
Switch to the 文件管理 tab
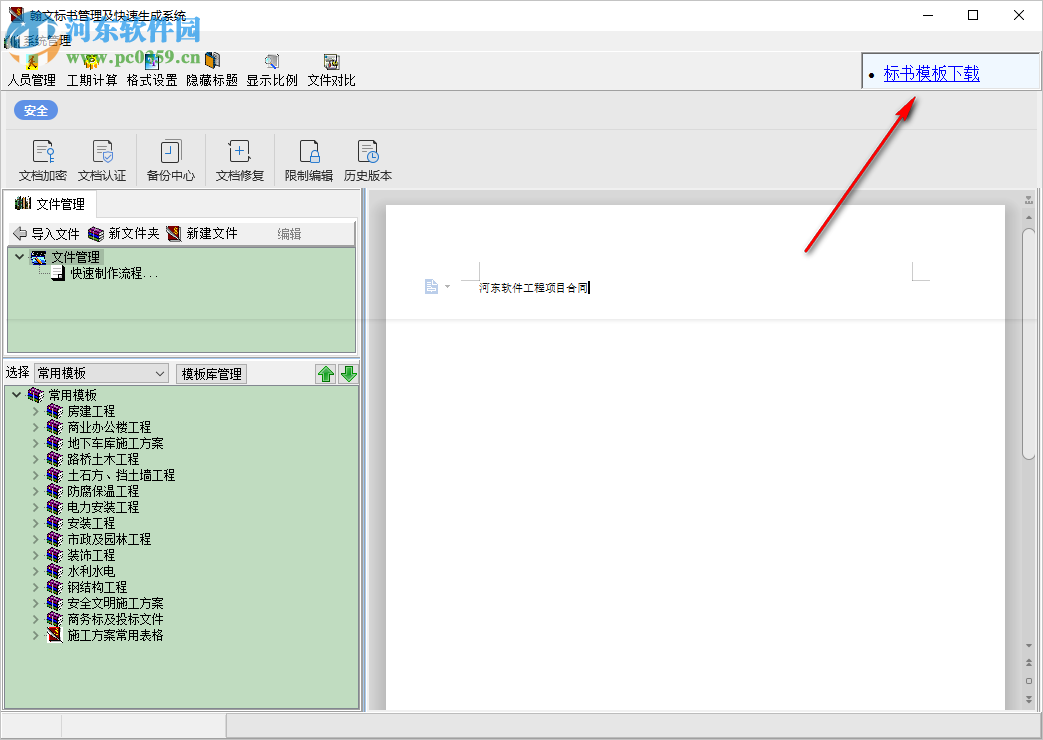coord(50,204)
